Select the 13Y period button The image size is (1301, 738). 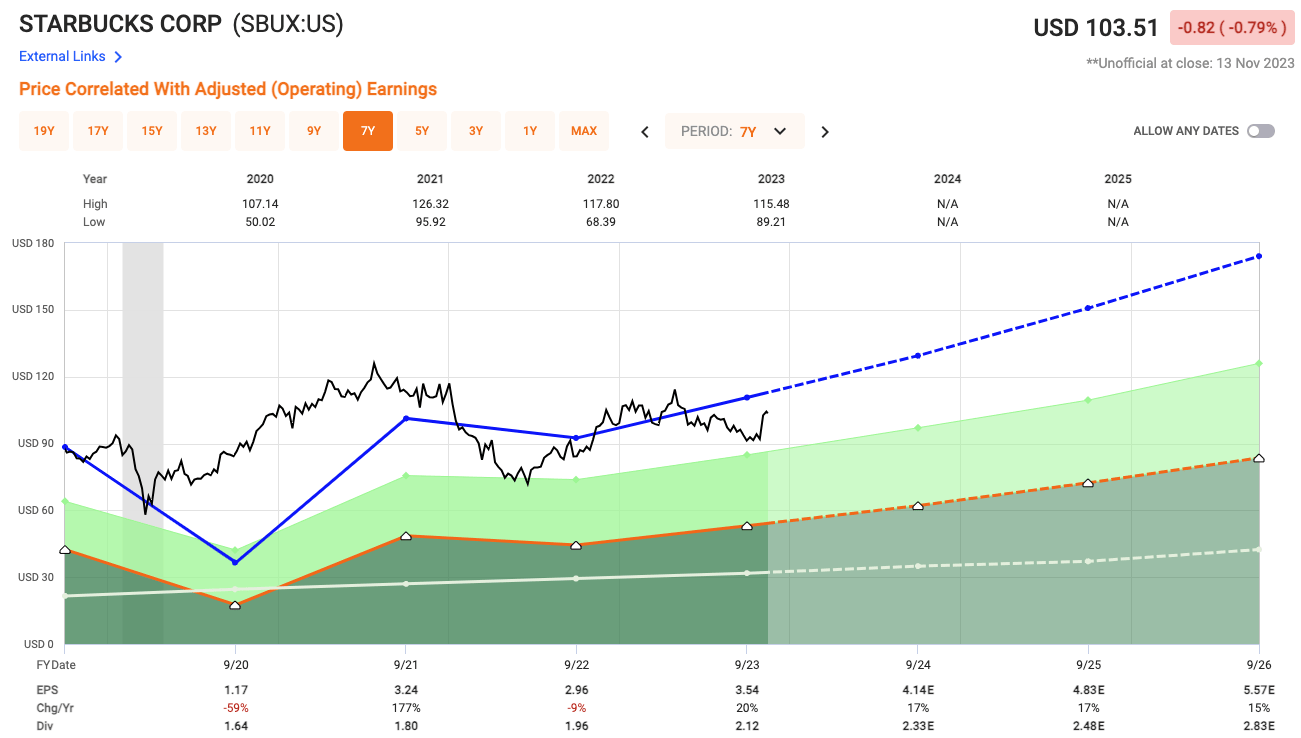205,130
